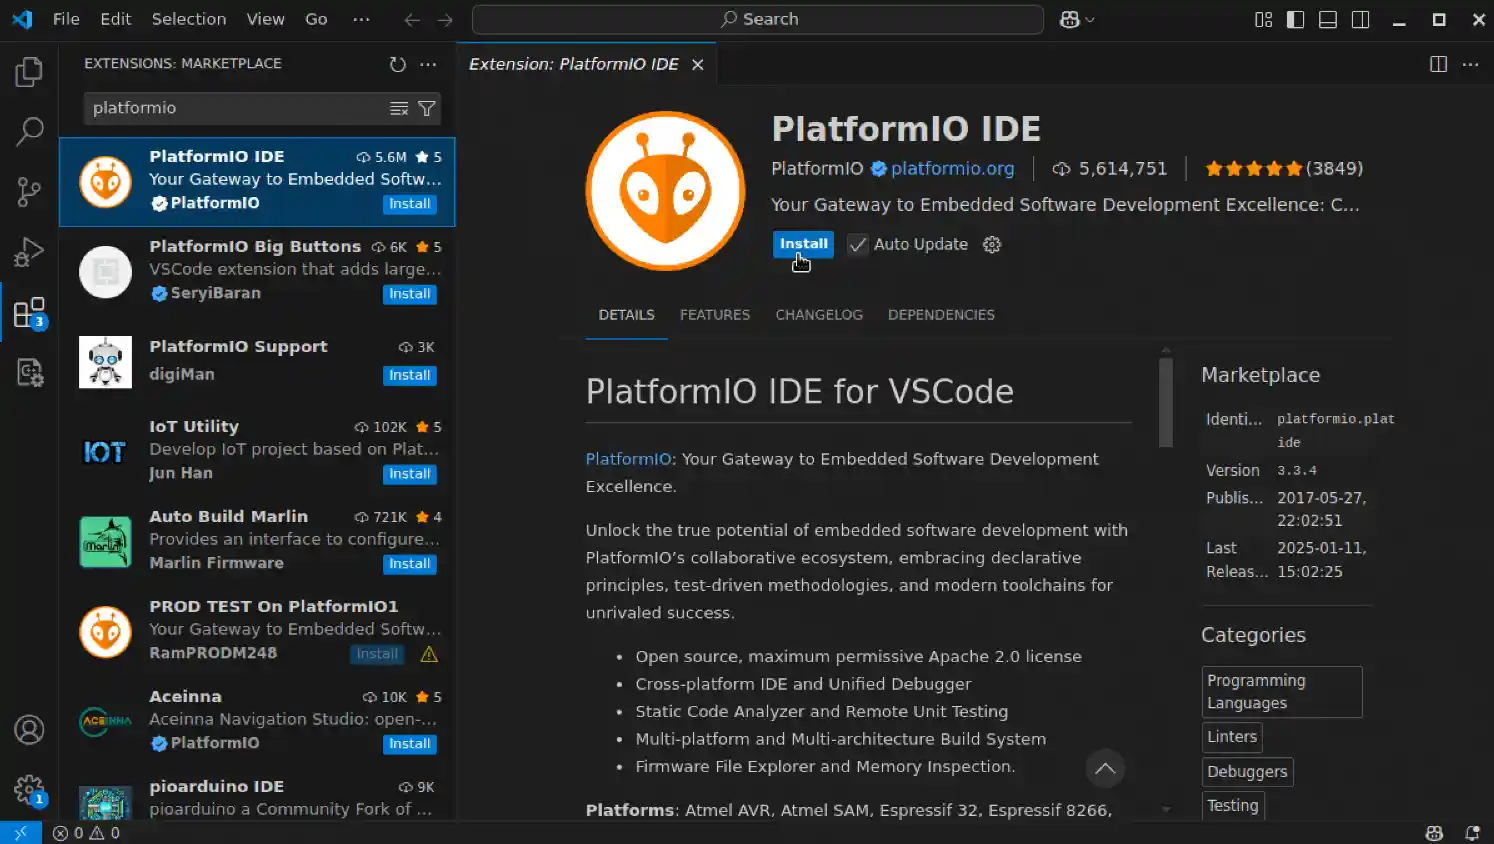Image resolution: width=1494 pixels, height=844 pixels.
Task: Open the File menu
Action: 66,19
